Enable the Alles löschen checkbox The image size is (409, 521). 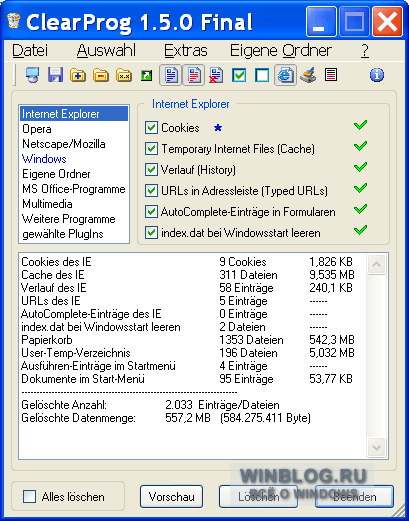[29, 497]
